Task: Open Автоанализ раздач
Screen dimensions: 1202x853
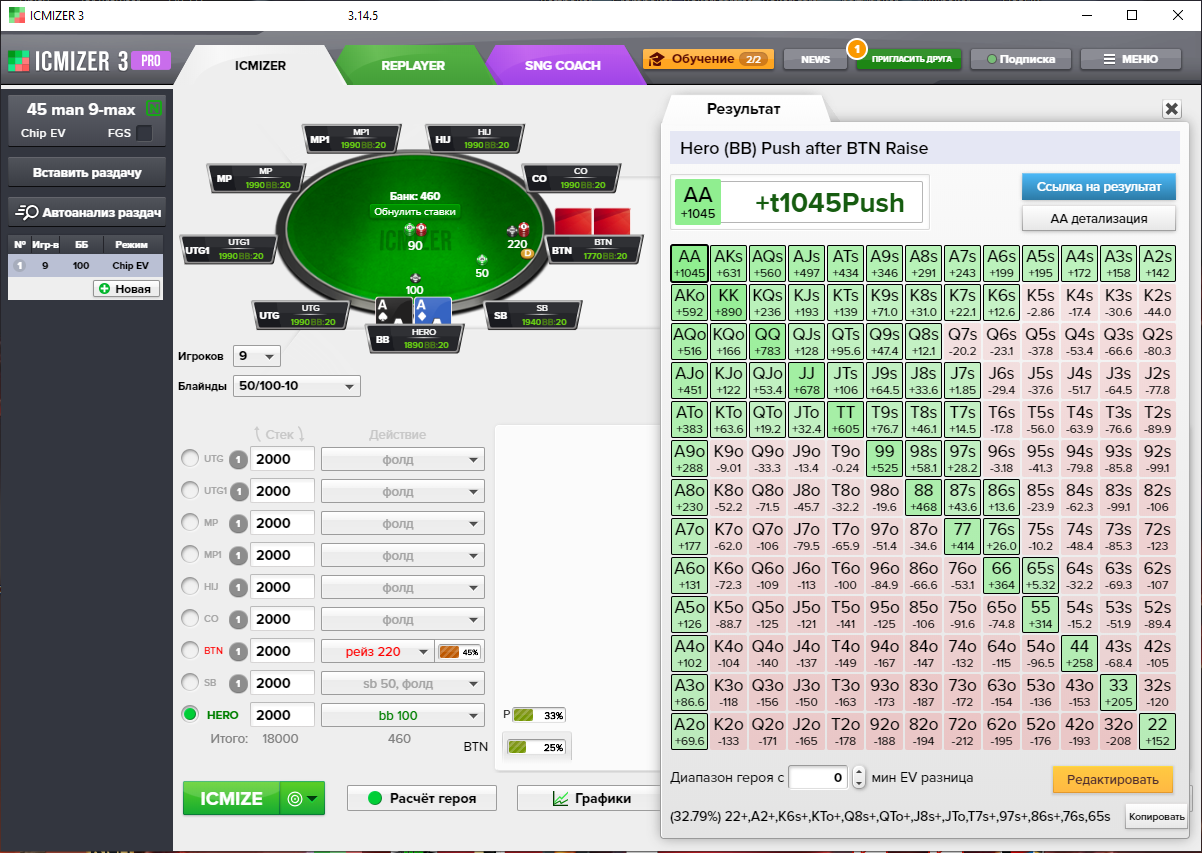Action: (87, 212)
